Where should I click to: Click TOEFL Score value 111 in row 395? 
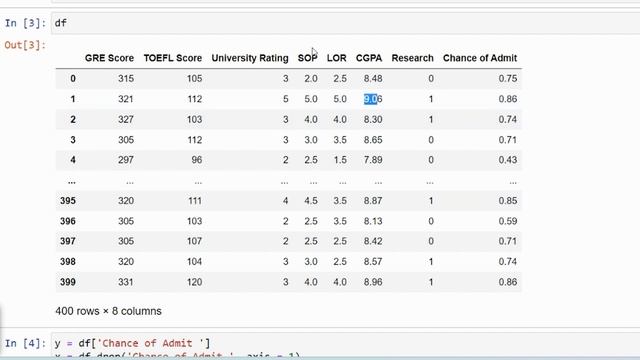click(195, 201)
